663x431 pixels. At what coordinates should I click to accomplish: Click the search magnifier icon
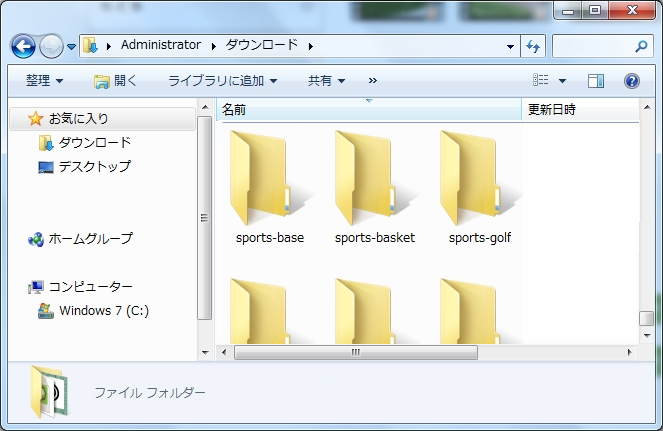641,46
